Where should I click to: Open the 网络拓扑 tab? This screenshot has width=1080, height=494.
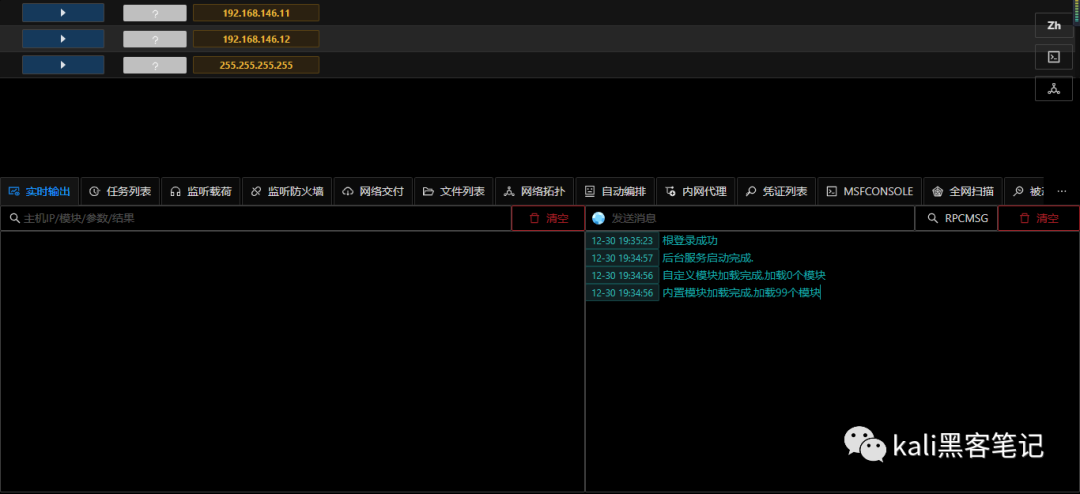click(534, 192)
